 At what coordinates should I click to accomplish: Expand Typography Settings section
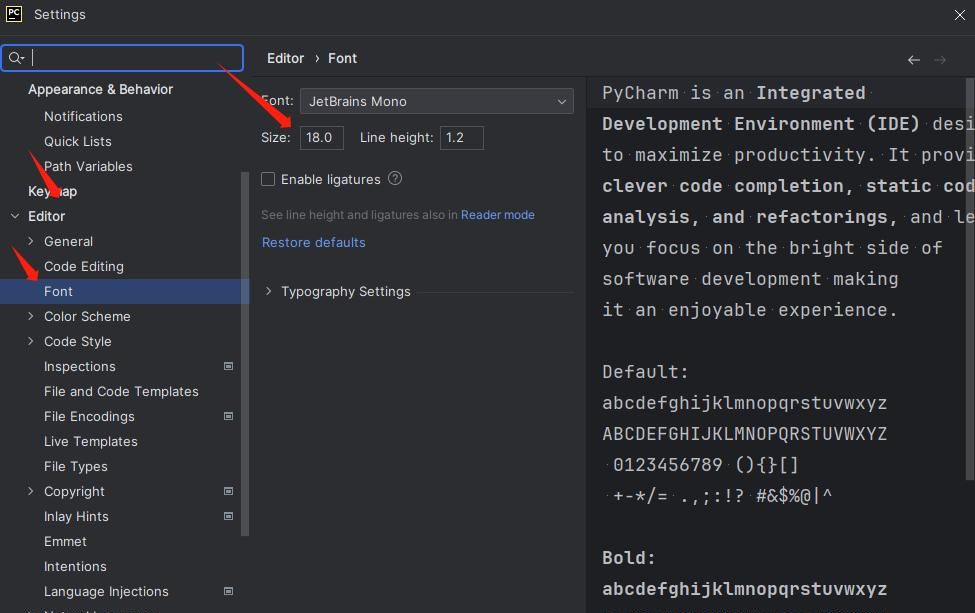pos(268,292)
